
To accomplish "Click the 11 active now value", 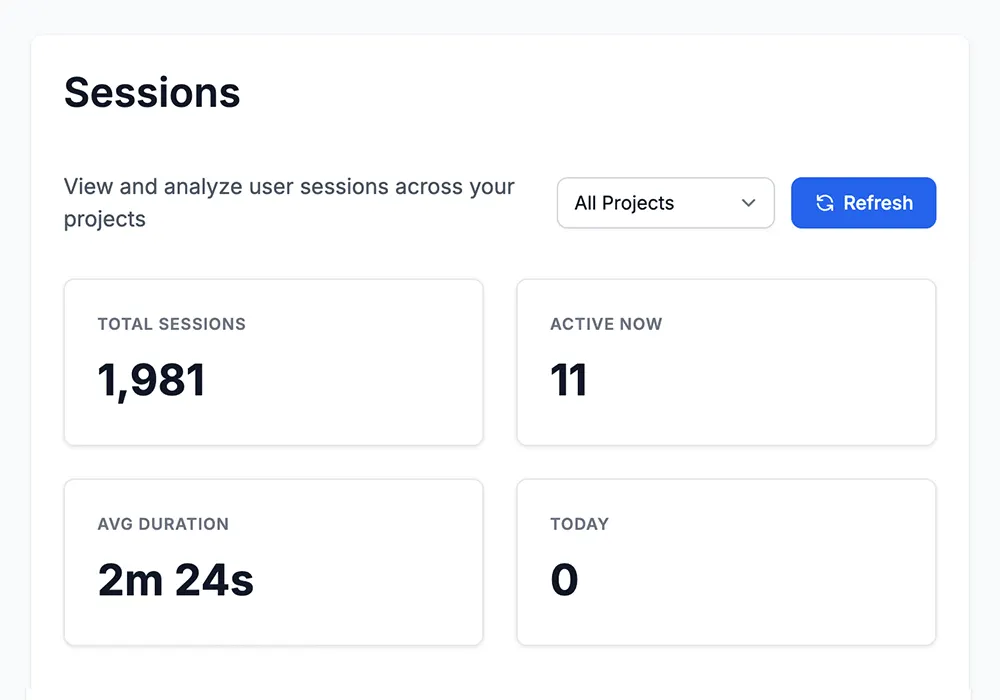I will coord(568,380).
